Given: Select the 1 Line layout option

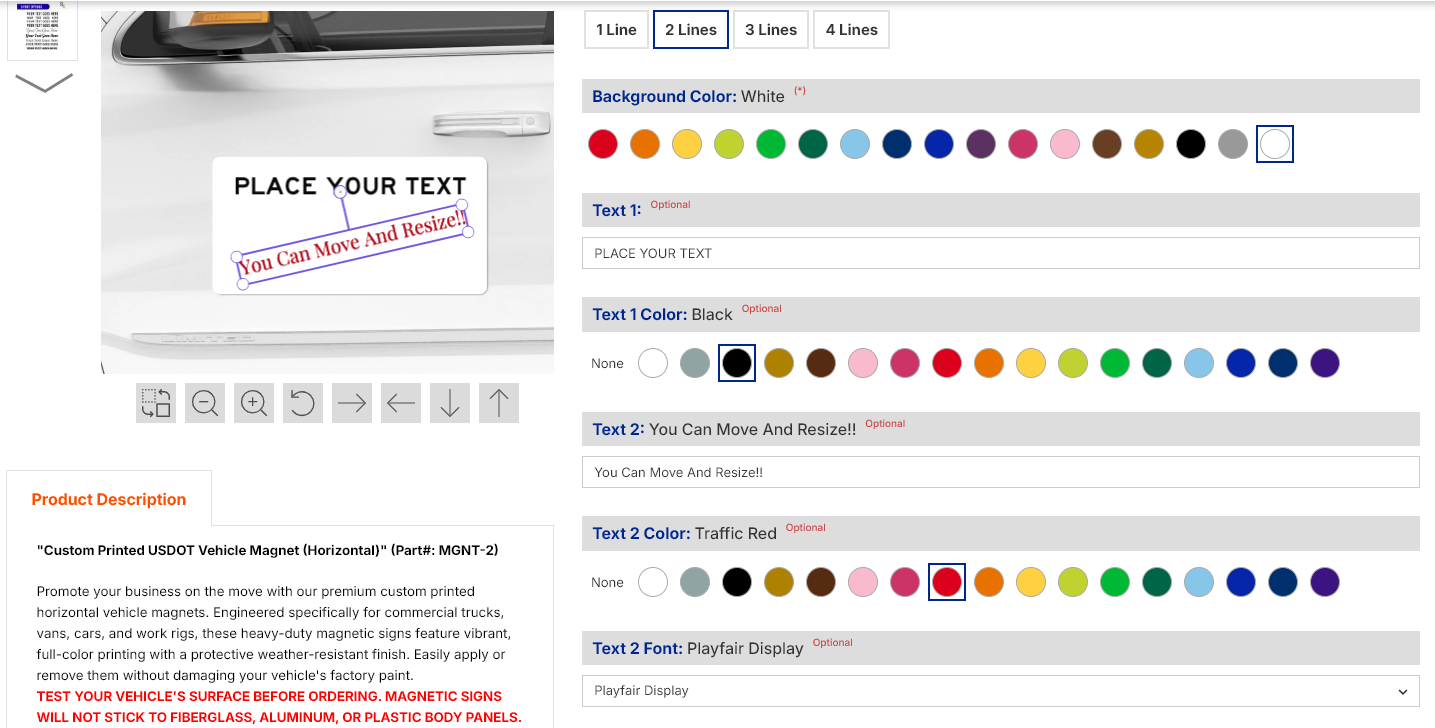Looking at the screenshot, I should [x=616, y=30].
